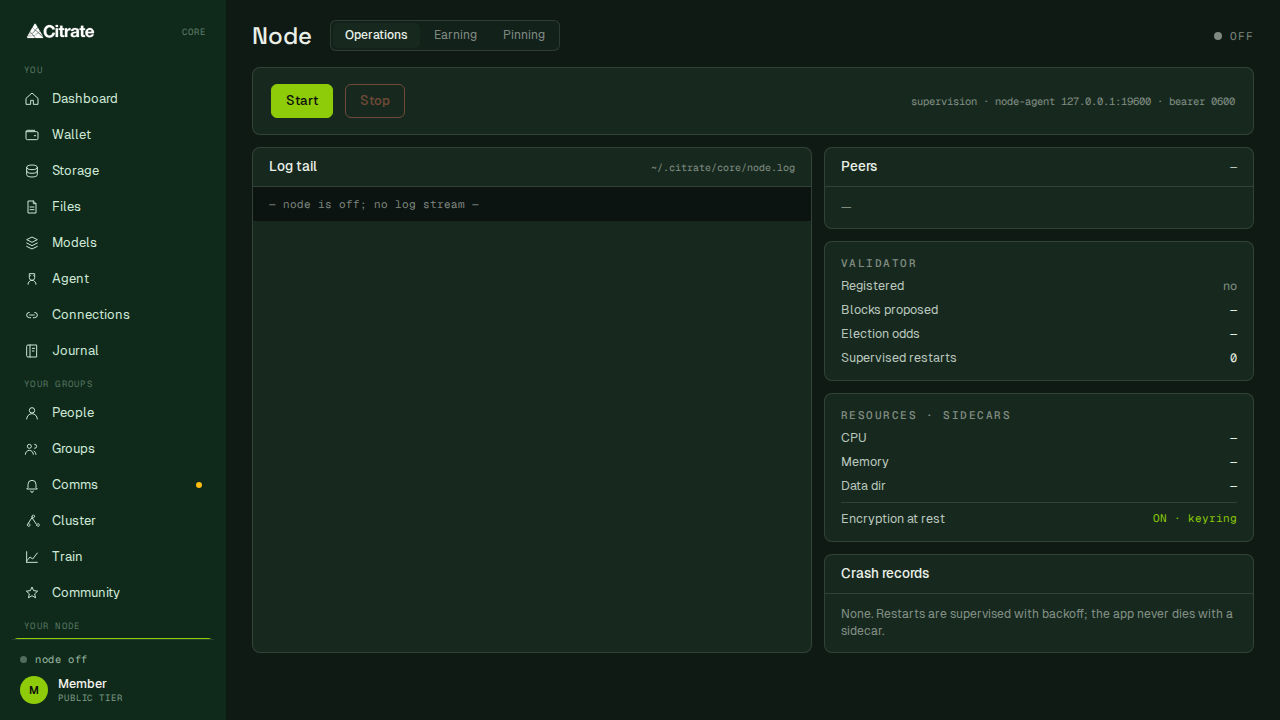This screenshot has width=1280, height=720.
Task: Open the Train section
Action: click(113, 557)
